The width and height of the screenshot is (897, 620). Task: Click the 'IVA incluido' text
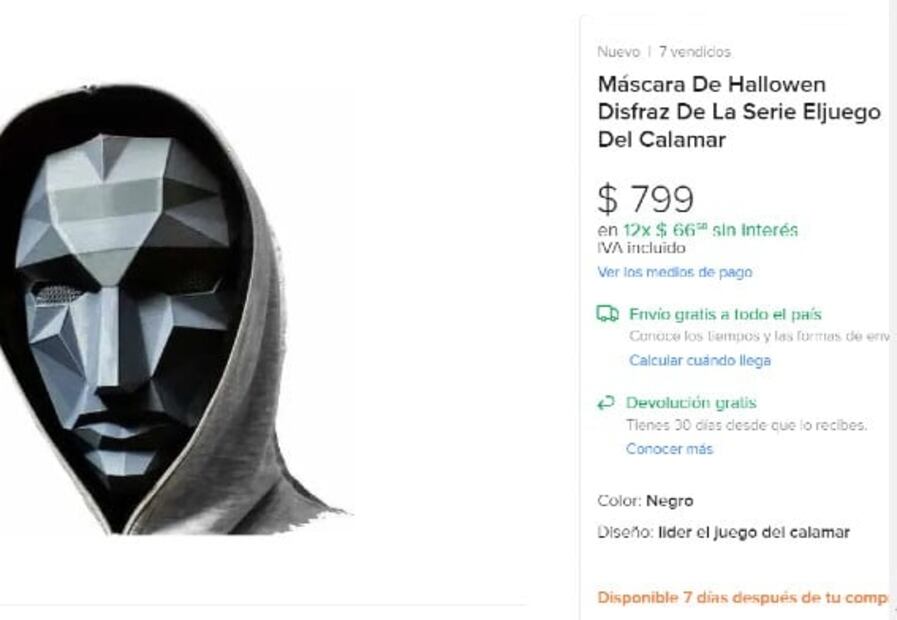641,248
